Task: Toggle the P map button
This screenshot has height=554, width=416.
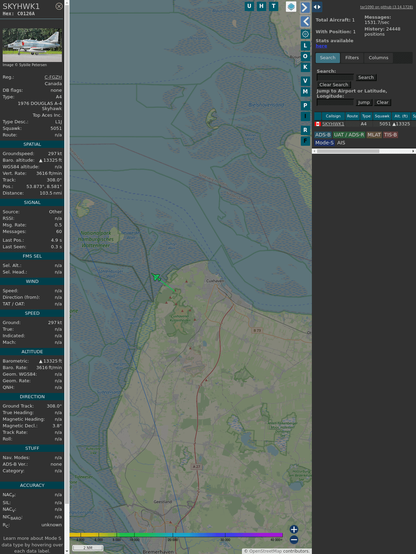Action: [x=305, y=105]
